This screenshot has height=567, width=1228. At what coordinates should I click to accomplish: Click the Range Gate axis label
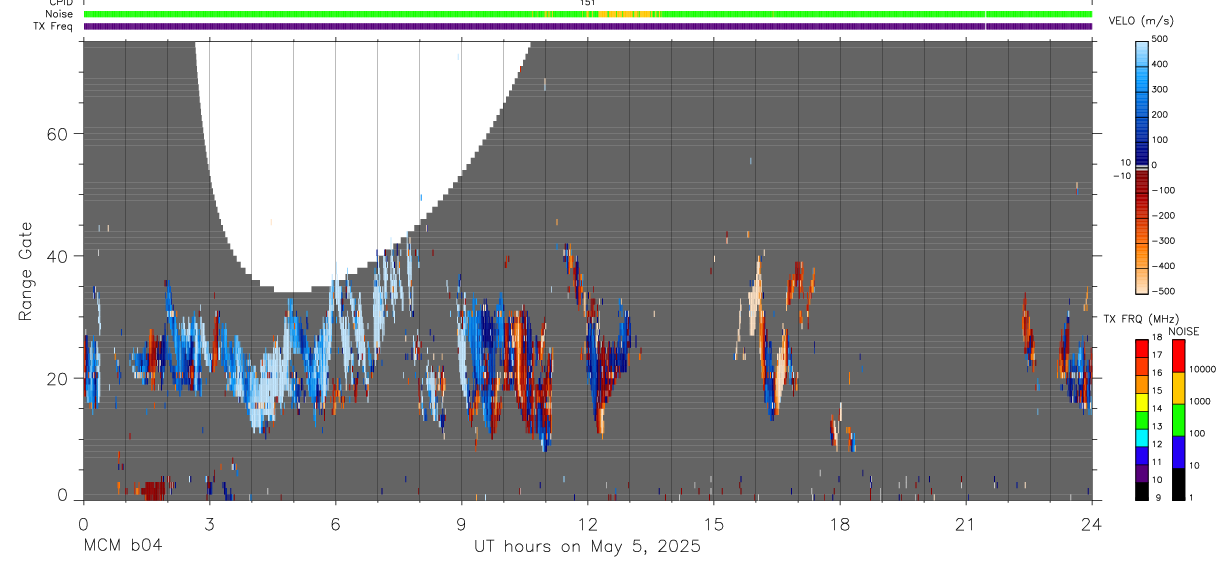[x=27, y=272]
